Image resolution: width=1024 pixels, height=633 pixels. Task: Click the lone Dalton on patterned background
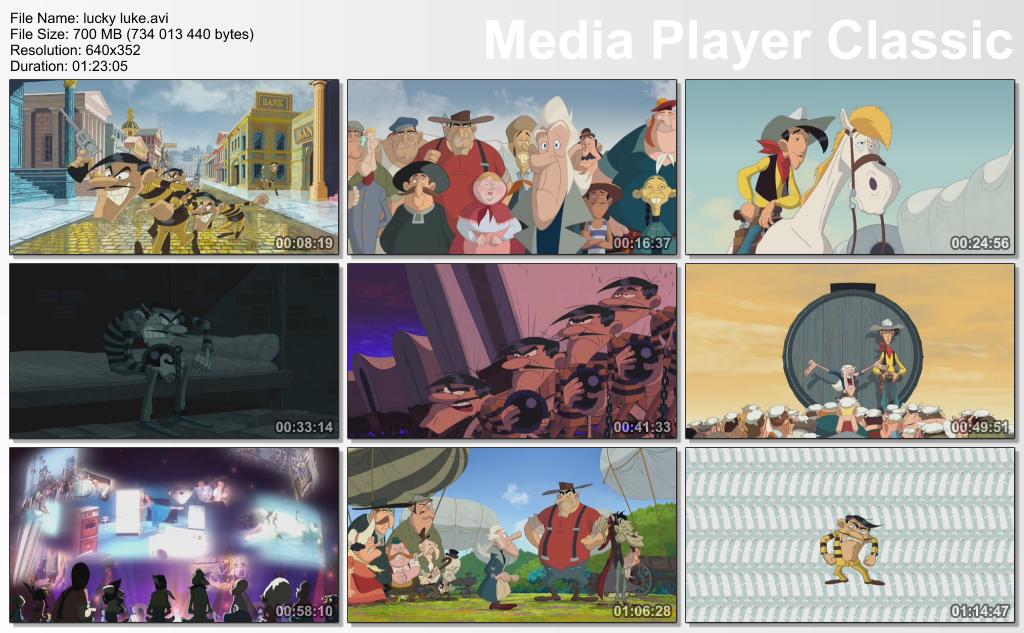[849, 534]
